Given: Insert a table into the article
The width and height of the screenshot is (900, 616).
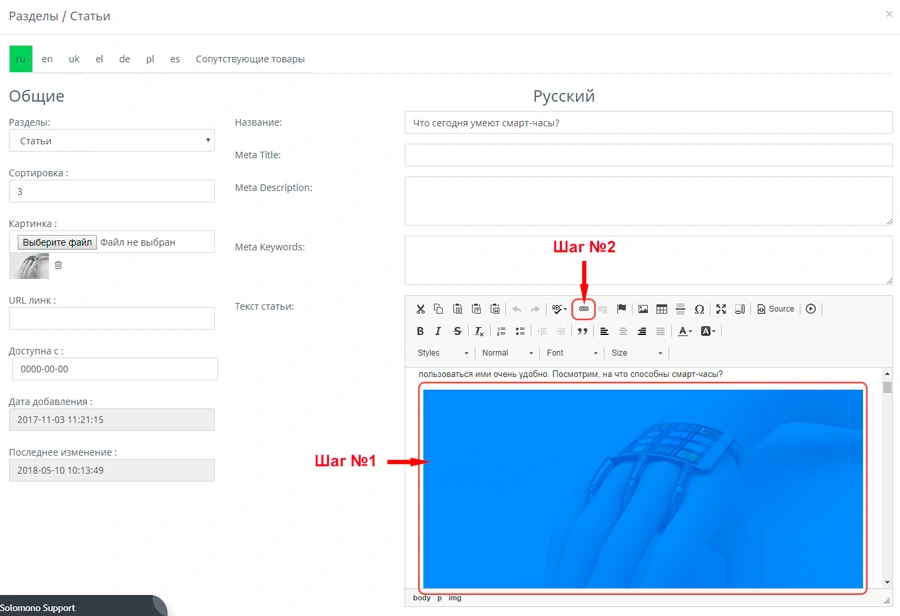Looking at the screenshot, I should coord(661,309).
